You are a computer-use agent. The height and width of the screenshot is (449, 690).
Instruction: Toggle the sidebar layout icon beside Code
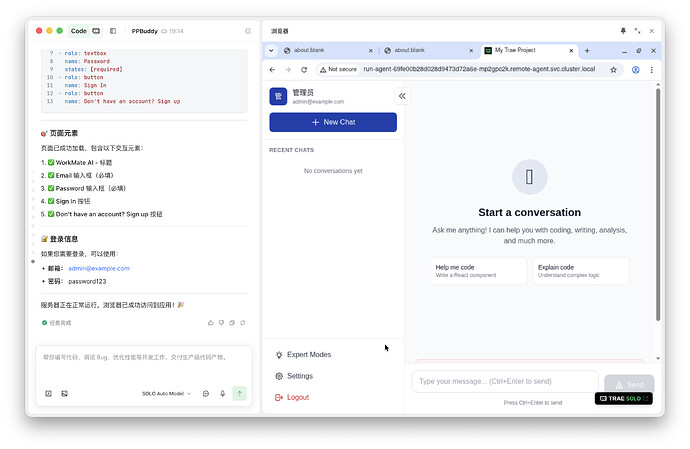click(113, 31)
